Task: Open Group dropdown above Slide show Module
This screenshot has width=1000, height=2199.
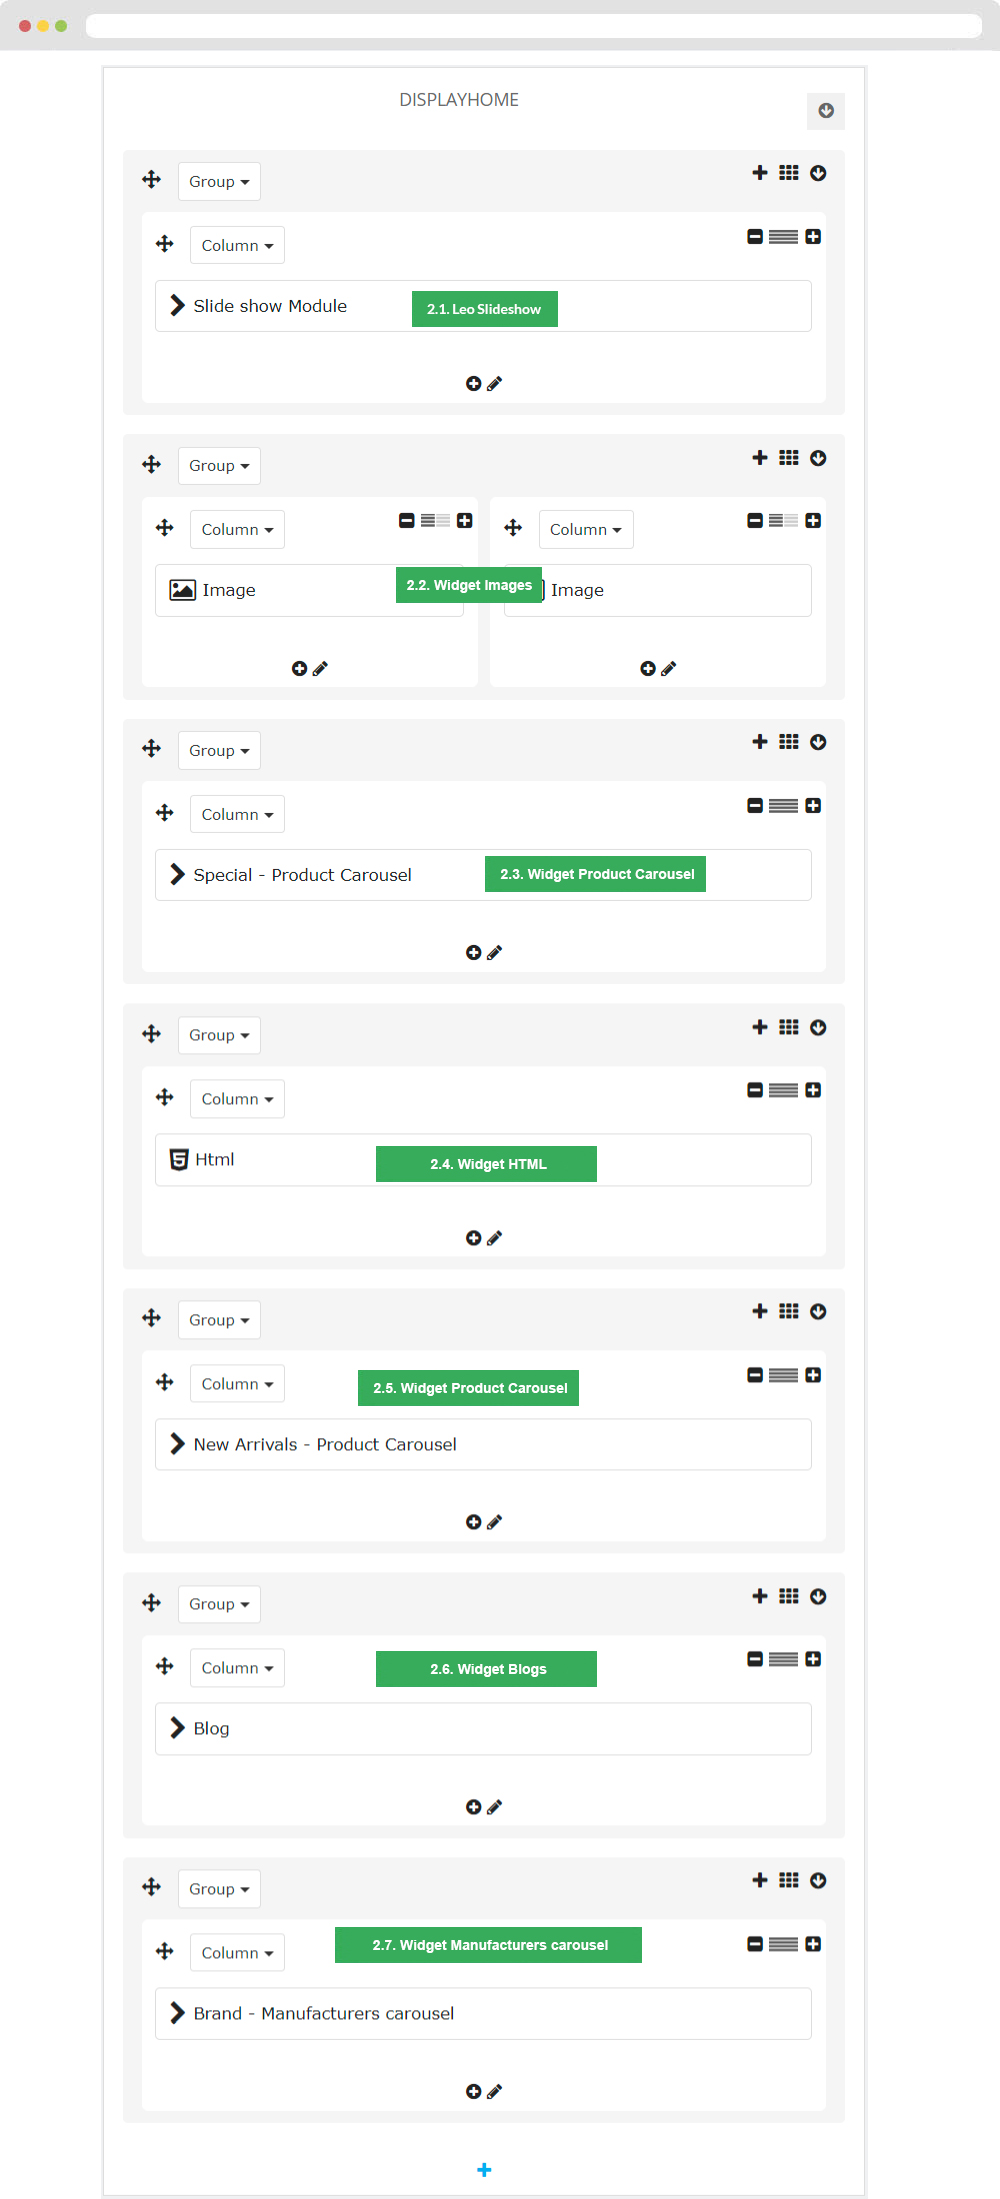Action: point(219,182)
